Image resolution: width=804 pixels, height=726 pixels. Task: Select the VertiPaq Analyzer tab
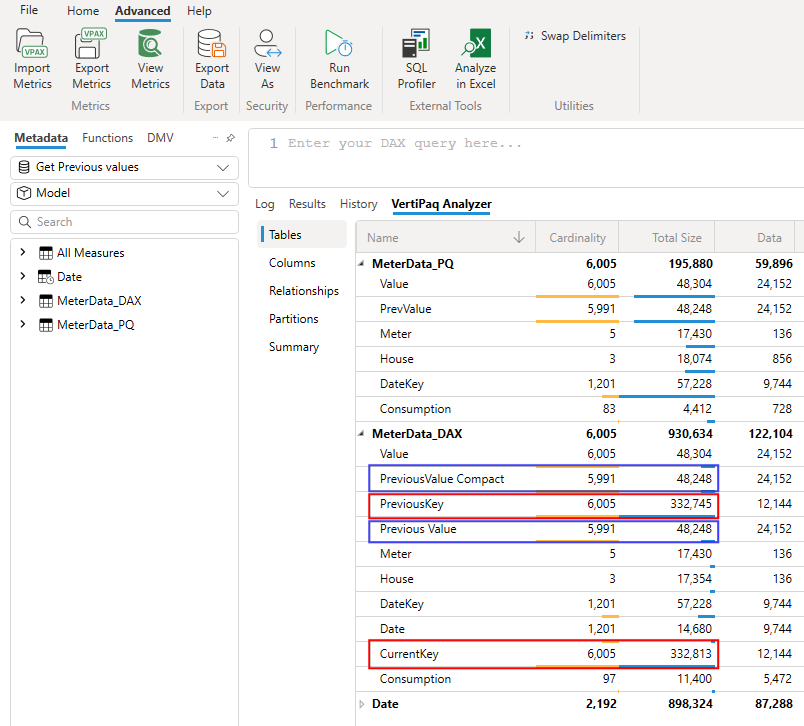441,204
